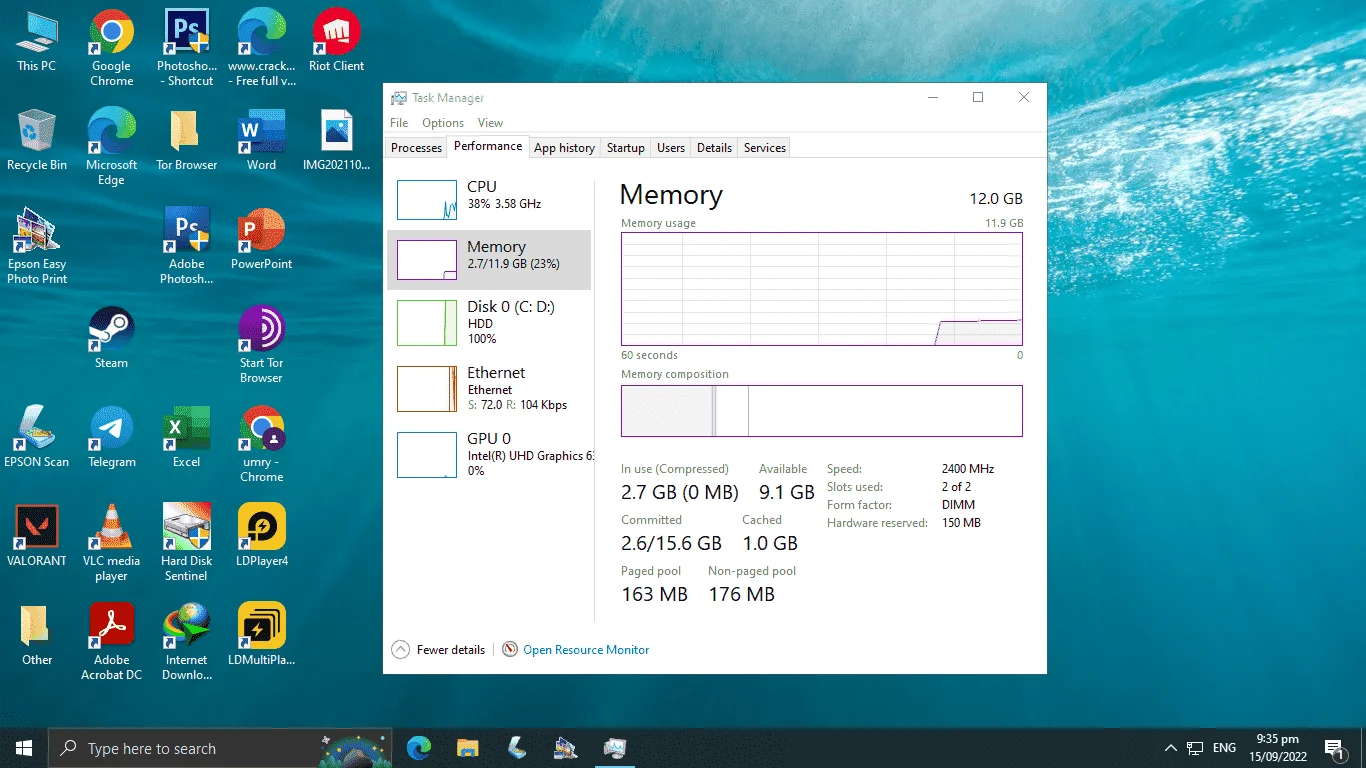Select the Word desktop shortcut
The image size is (1366, 768).
pyautogui.click(x=261, y=140)
